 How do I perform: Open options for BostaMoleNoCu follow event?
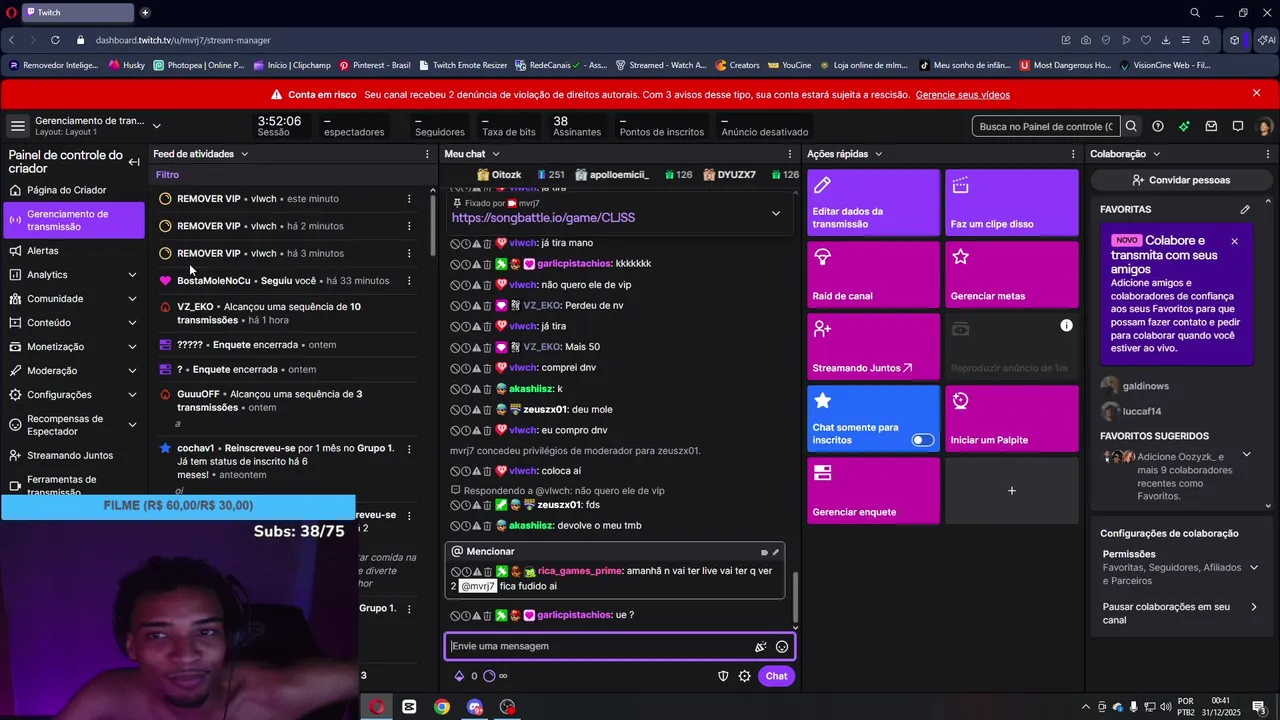409,281
